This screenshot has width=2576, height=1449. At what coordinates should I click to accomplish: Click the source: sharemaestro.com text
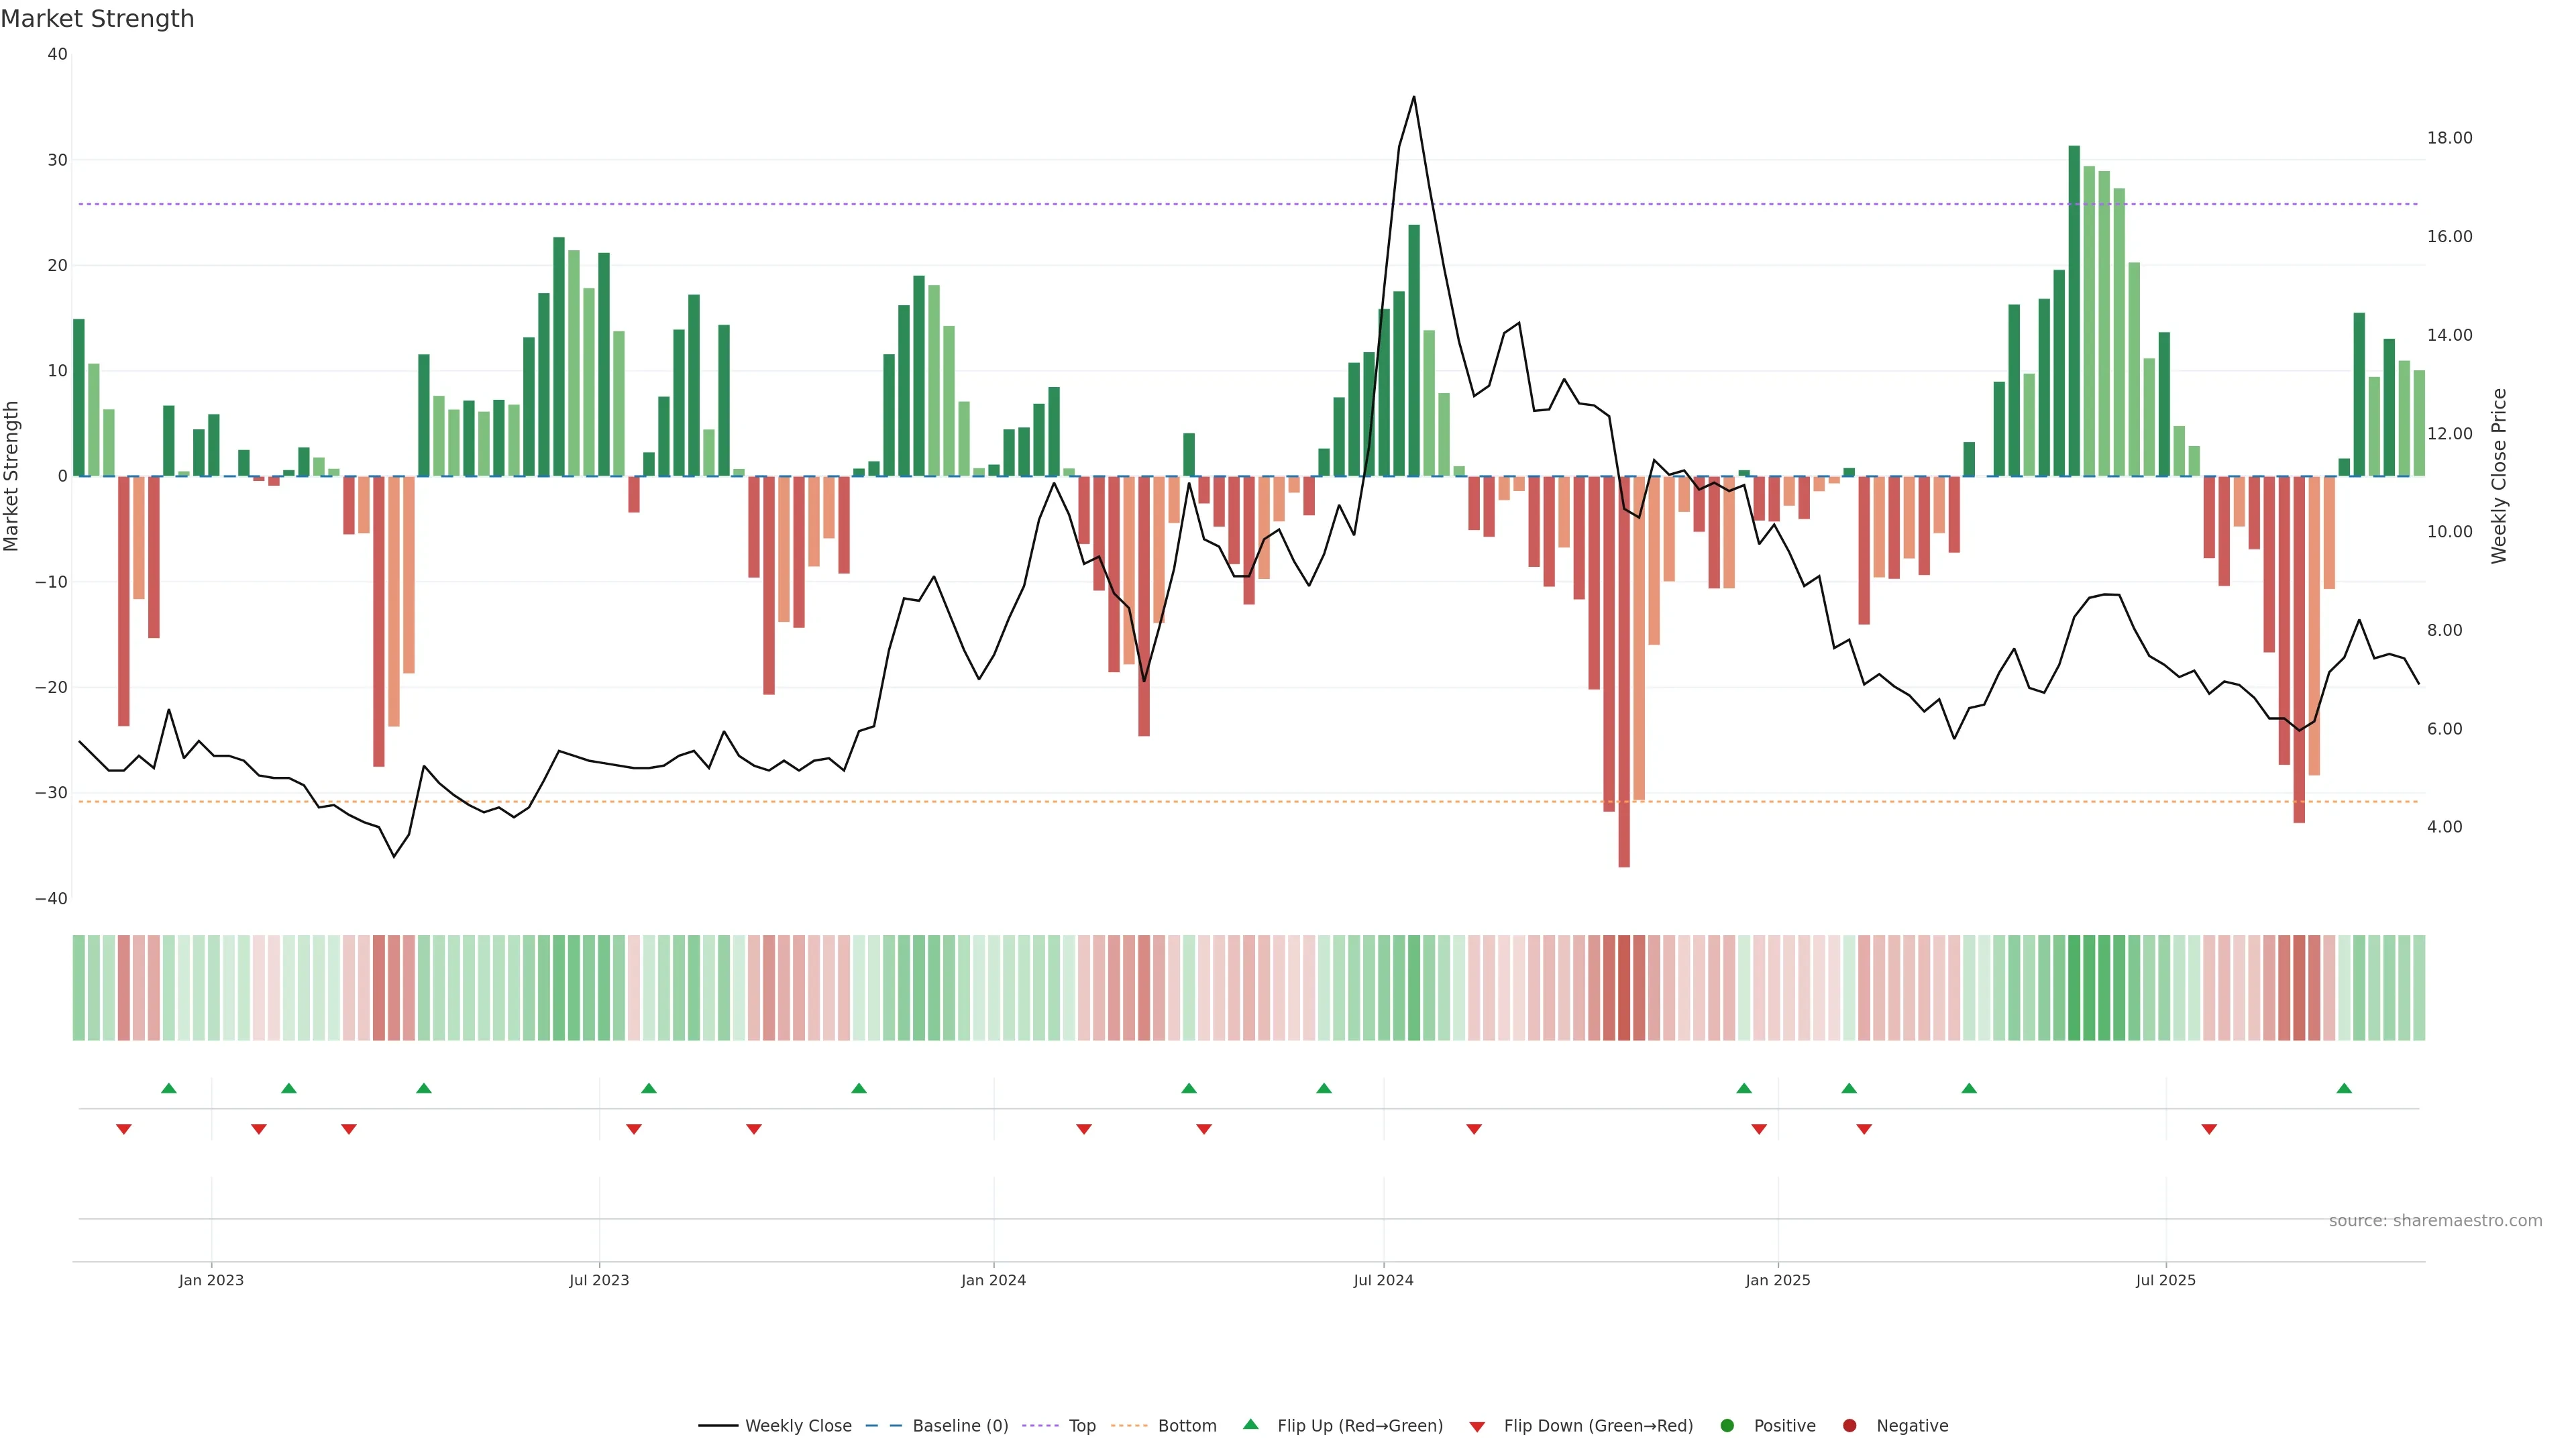click(2435, 1221)
